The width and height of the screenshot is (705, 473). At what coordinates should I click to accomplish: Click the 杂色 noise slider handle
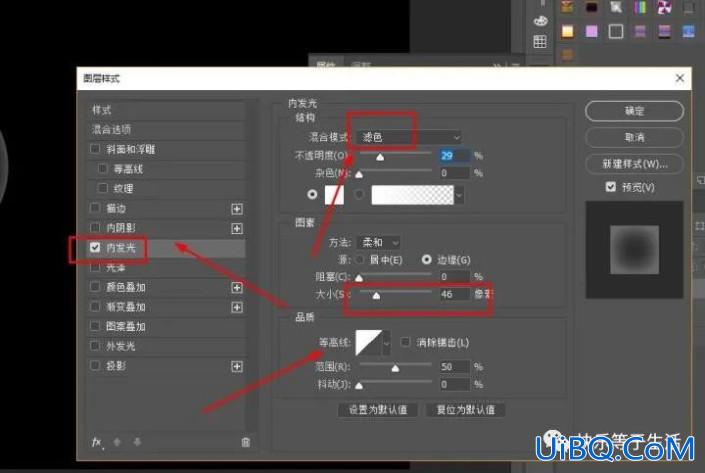[359, 174]
